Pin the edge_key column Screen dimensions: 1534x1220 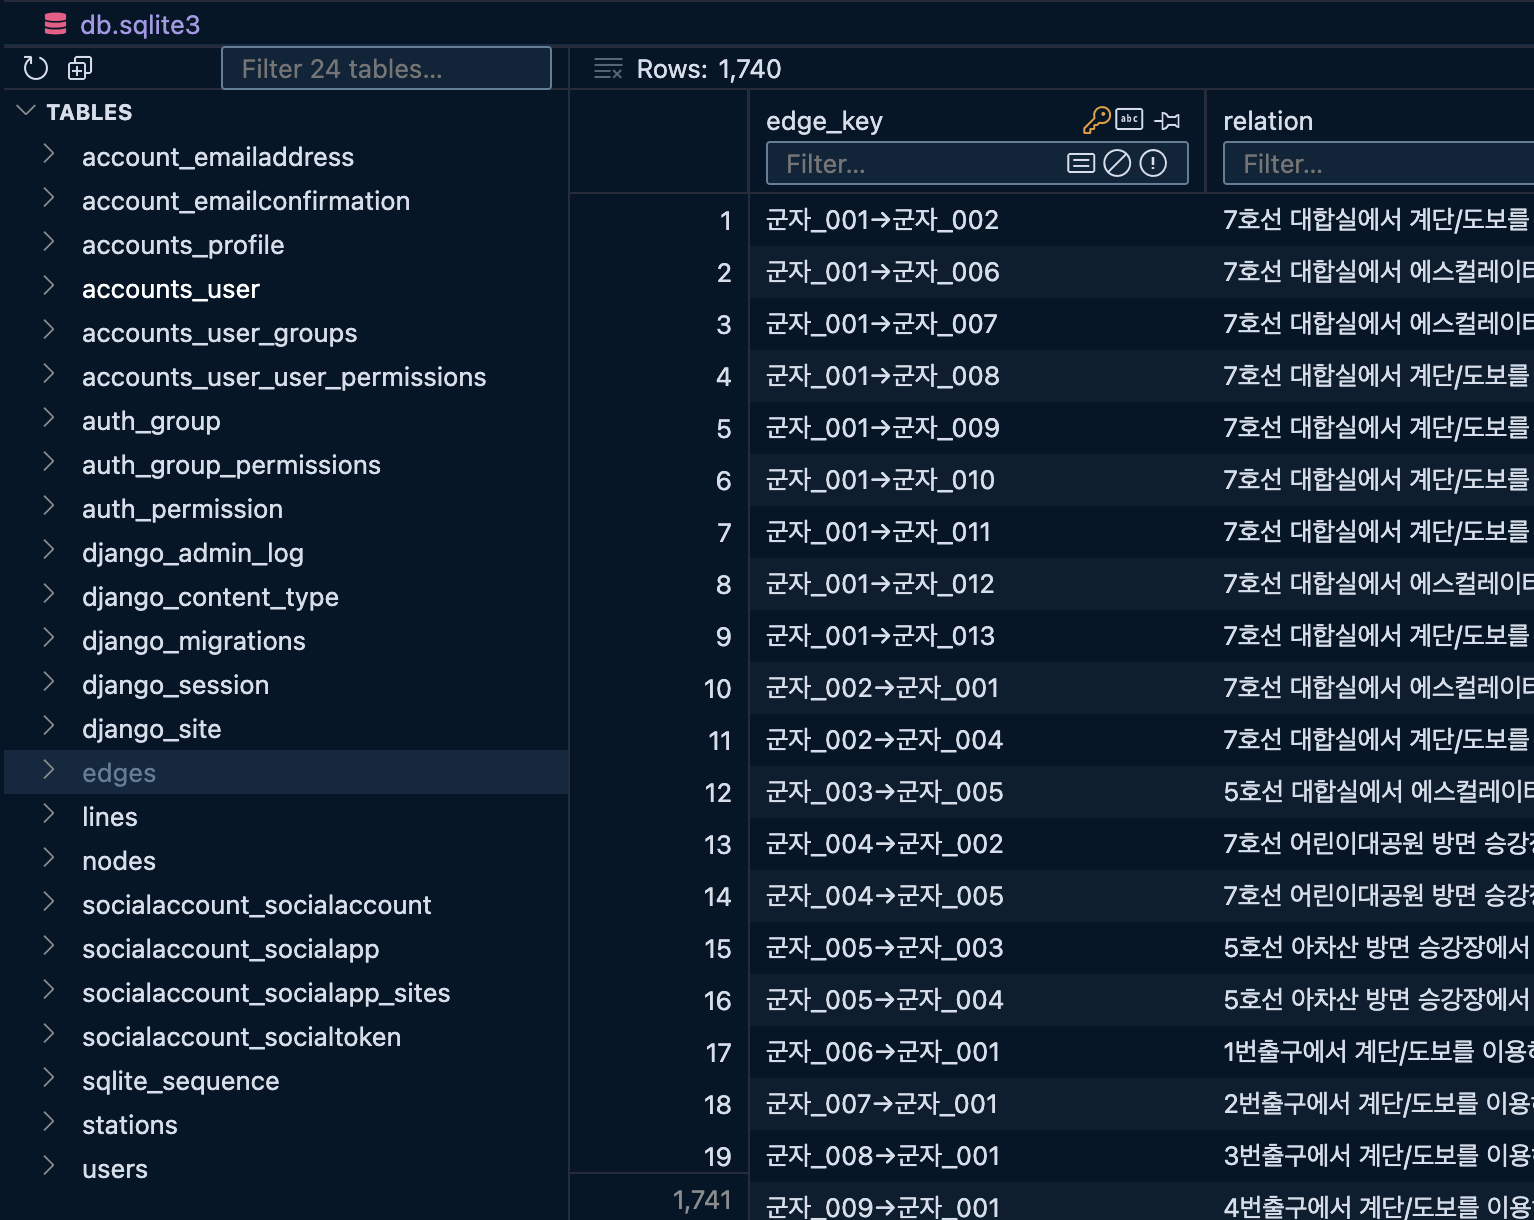(1167, 120)
